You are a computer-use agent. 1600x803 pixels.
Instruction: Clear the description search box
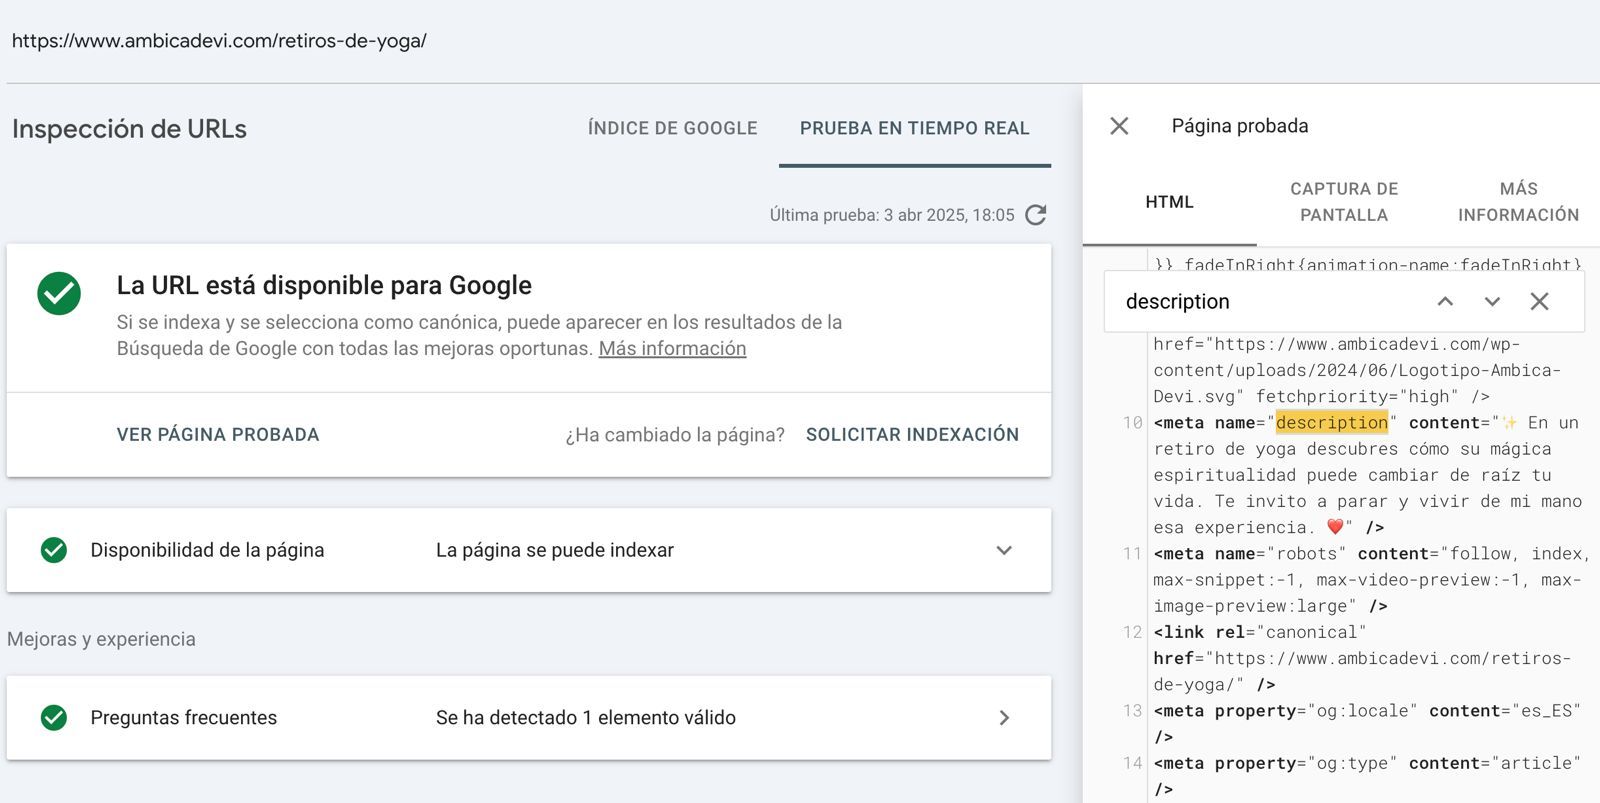pyautogui.click(x=1539, y=301)
